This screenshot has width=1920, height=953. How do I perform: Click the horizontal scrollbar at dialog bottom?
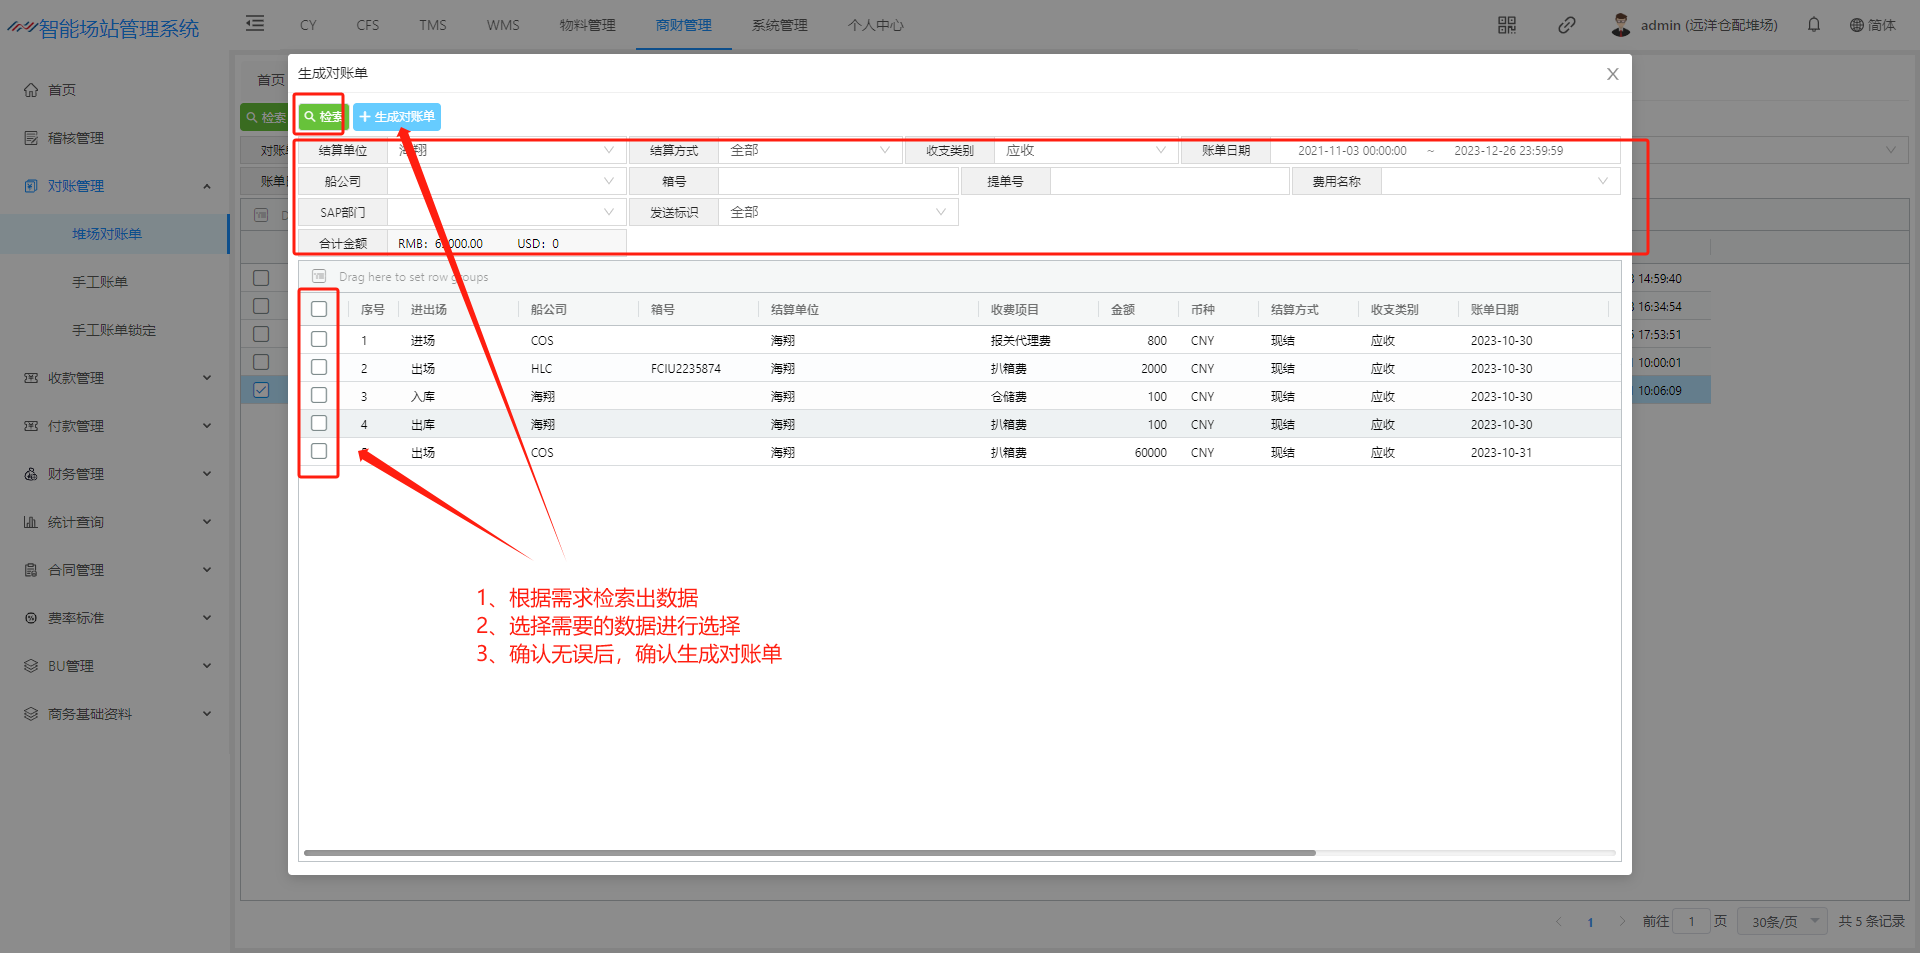point(809,853)
